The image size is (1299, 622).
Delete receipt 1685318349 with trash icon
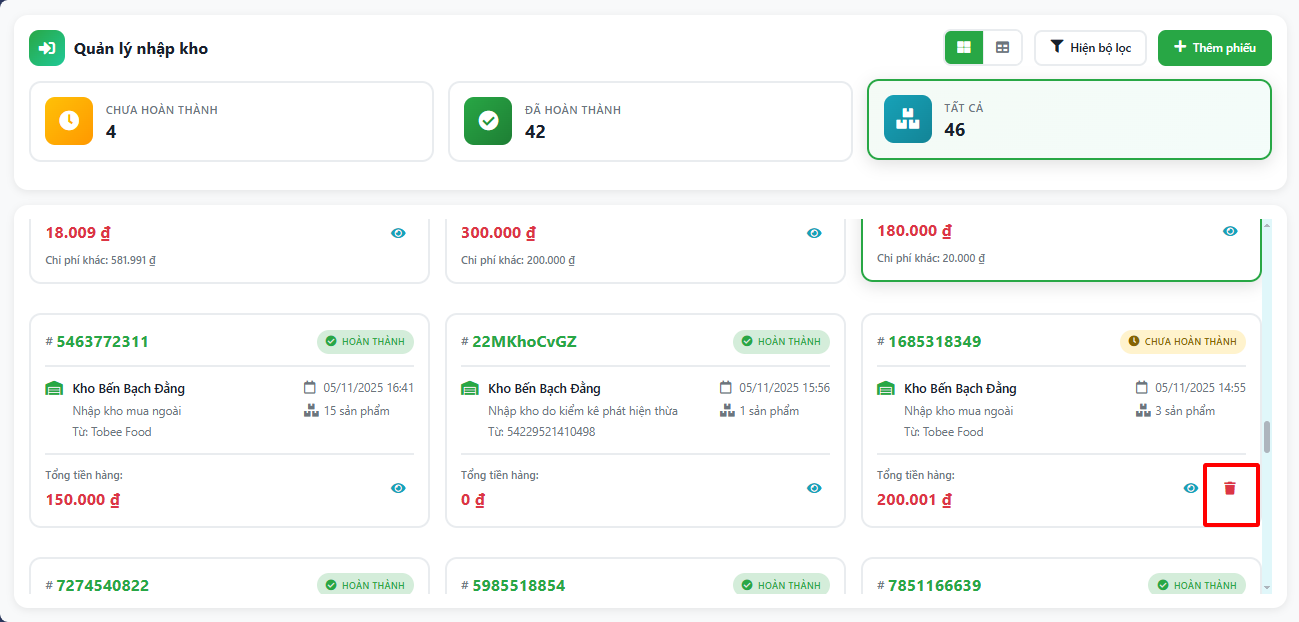[x=1230, y=488]
